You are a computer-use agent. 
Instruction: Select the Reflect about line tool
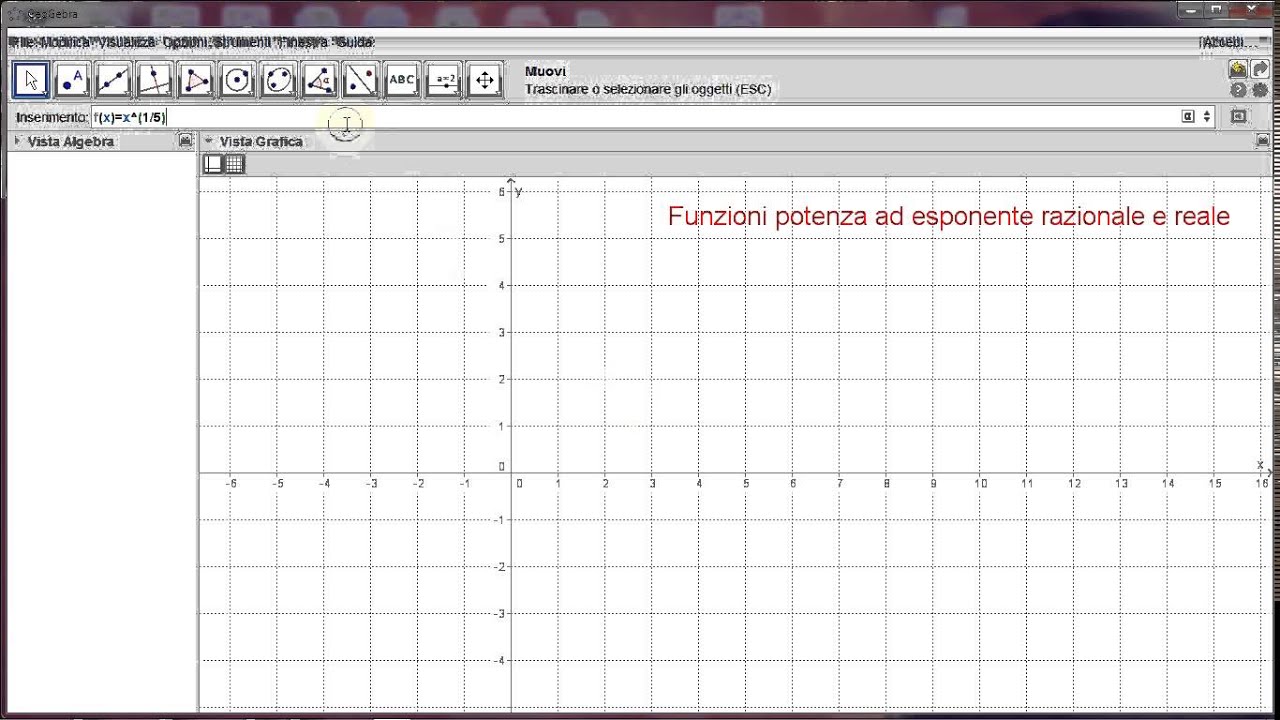tap(360, 81)
